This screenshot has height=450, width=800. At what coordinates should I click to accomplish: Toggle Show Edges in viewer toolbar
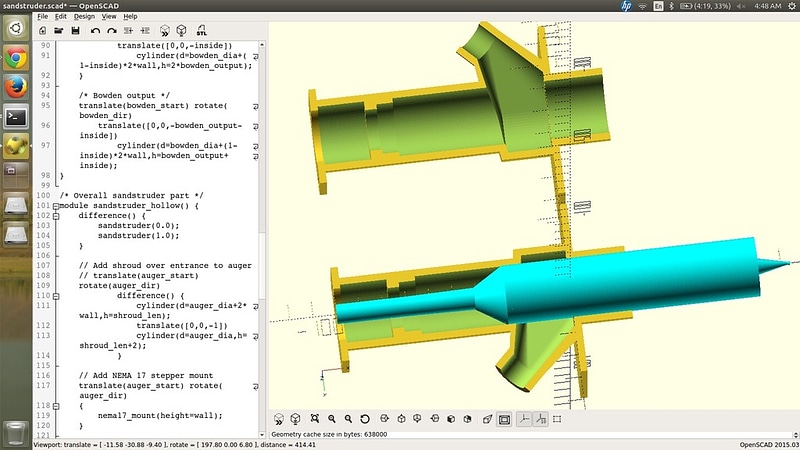coord(557,419)
